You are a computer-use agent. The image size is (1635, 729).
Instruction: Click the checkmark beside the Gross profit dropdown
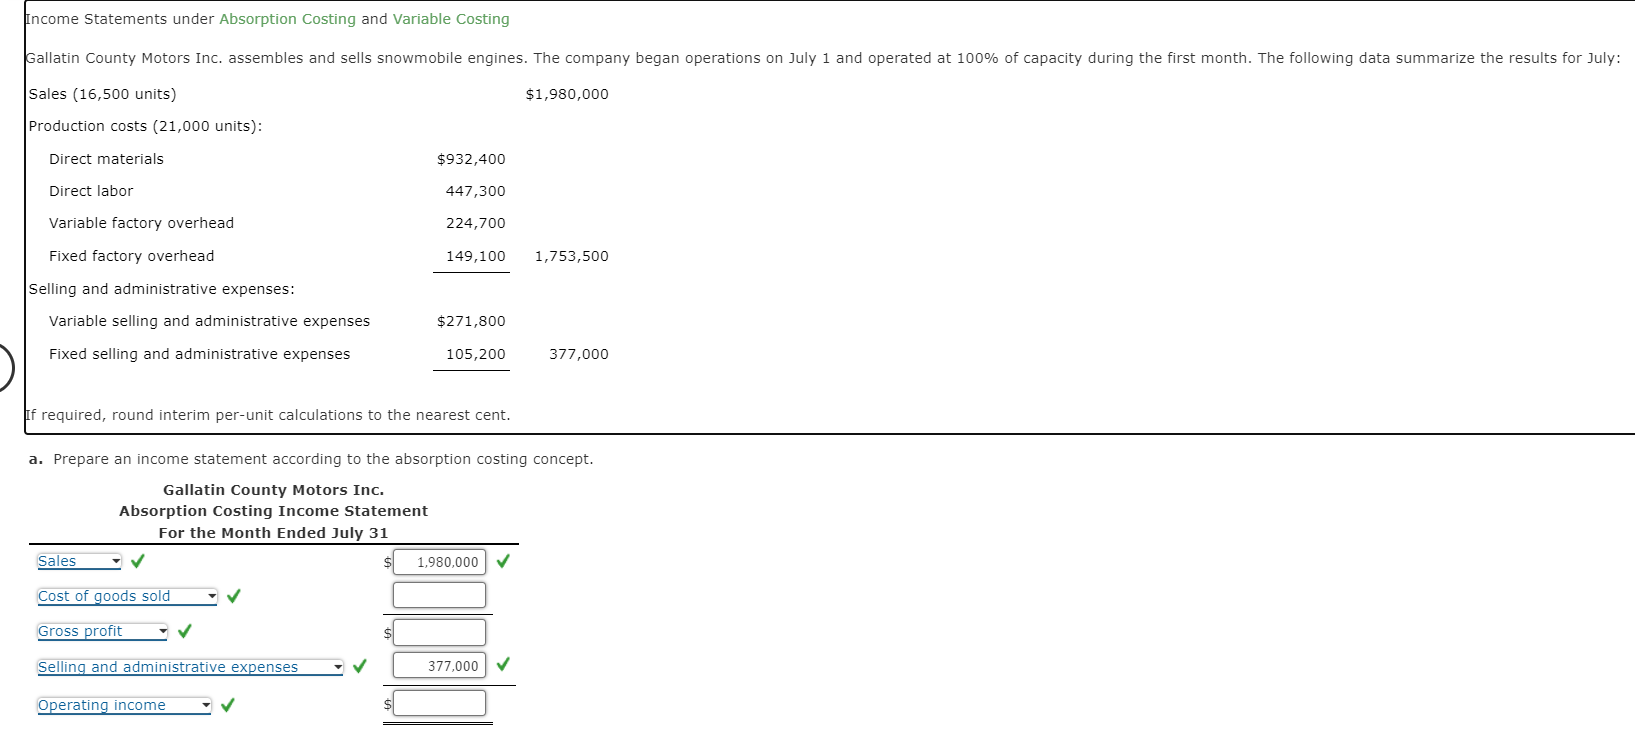(x=185, y=631)
